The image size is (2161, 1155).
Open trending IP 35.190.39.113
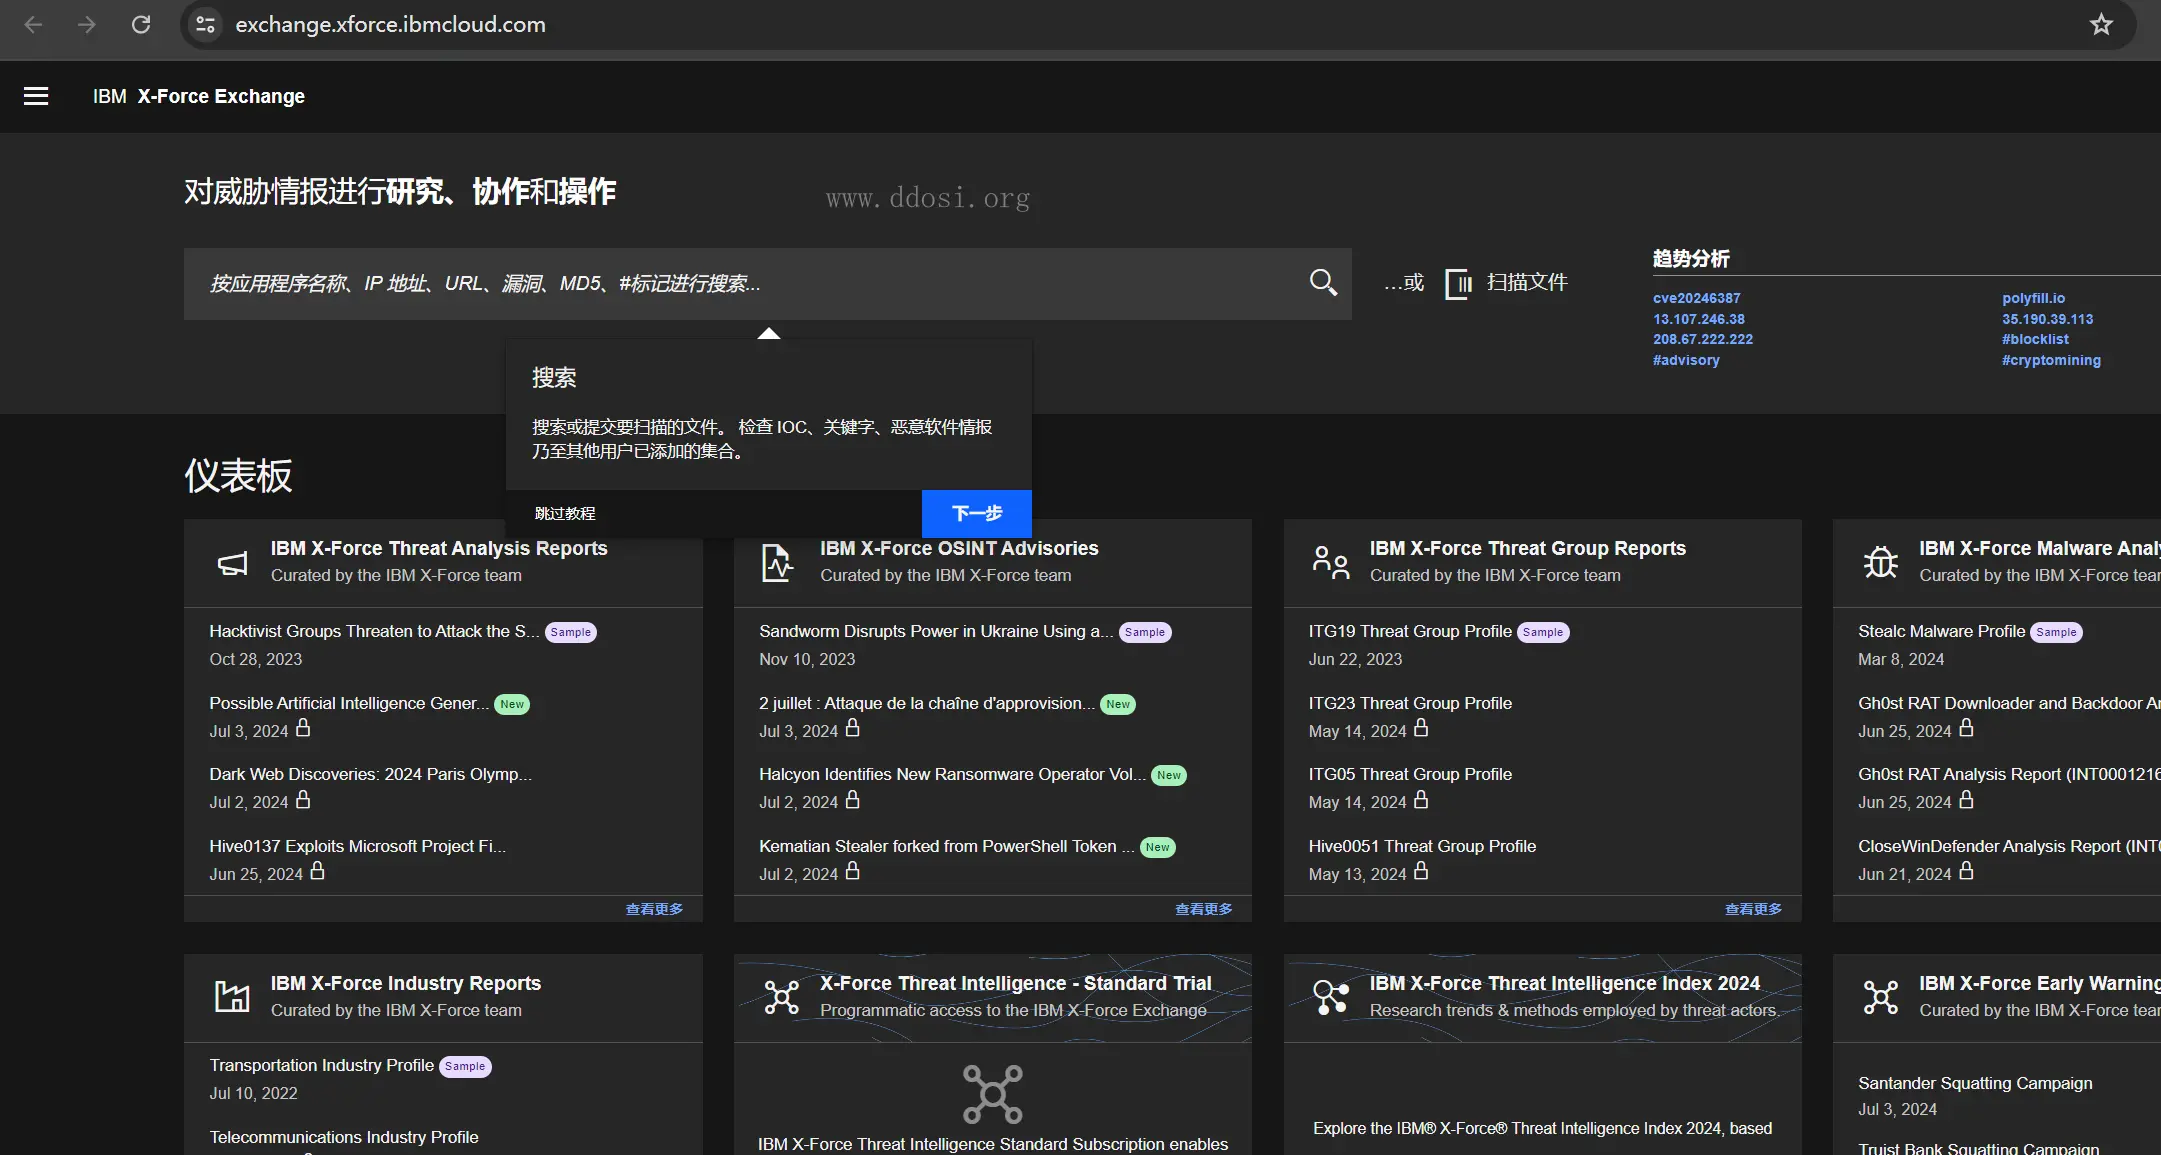(x=2047, y=319)
